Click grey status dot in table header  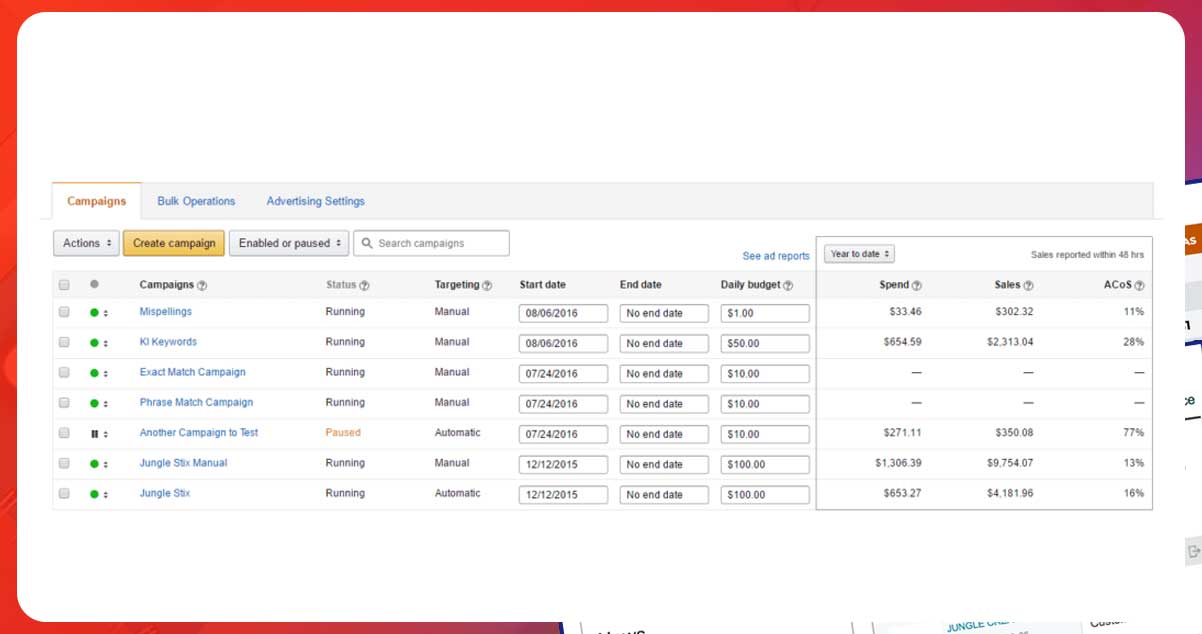coord(94,285)
